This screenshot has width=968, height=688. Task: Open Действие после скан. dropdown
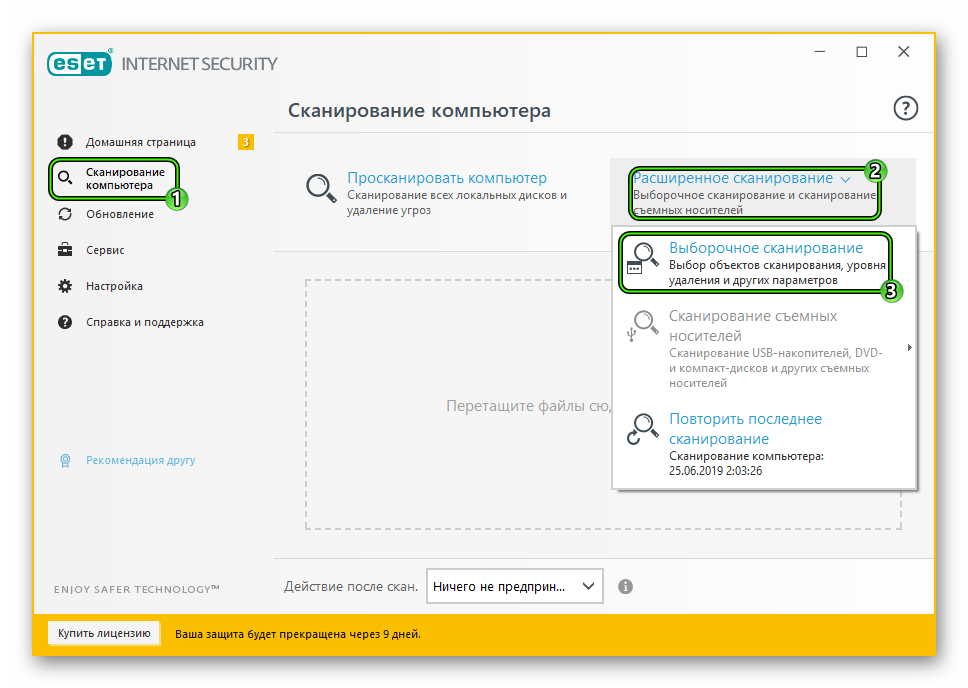point(514,586)
